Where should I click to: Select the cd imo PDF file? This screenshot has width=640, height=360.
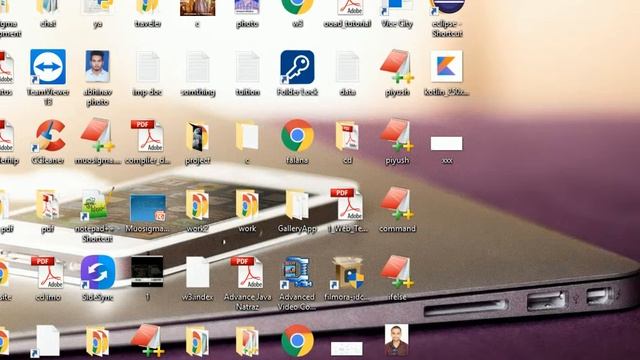48,273
